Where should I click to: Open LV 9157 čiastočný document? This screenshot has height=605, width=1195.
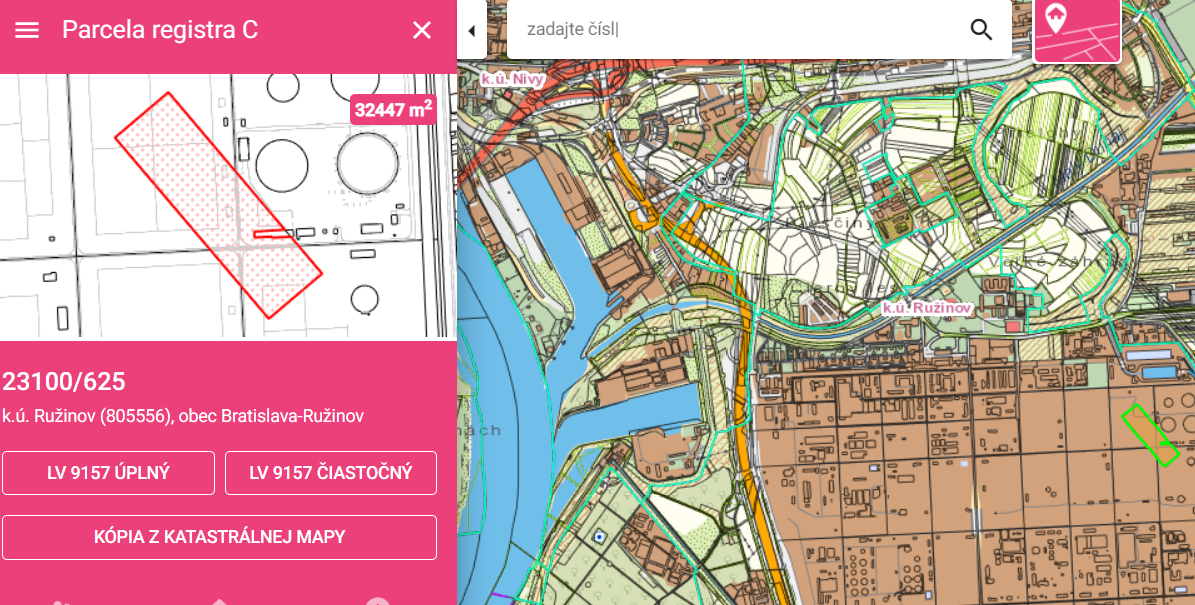[331, 473]
